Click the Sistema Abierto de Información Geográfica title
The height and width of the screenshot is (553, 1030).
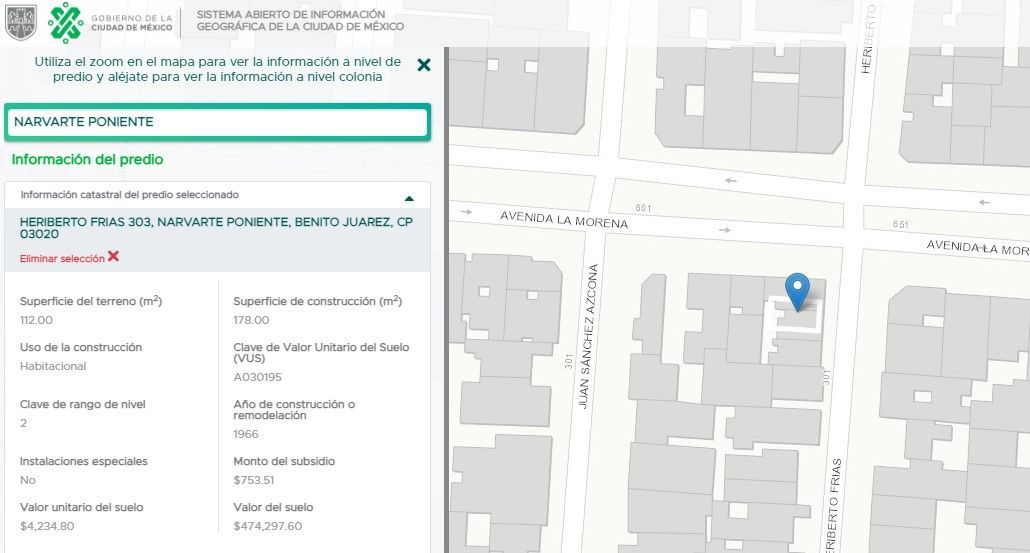tap(300, 20)
